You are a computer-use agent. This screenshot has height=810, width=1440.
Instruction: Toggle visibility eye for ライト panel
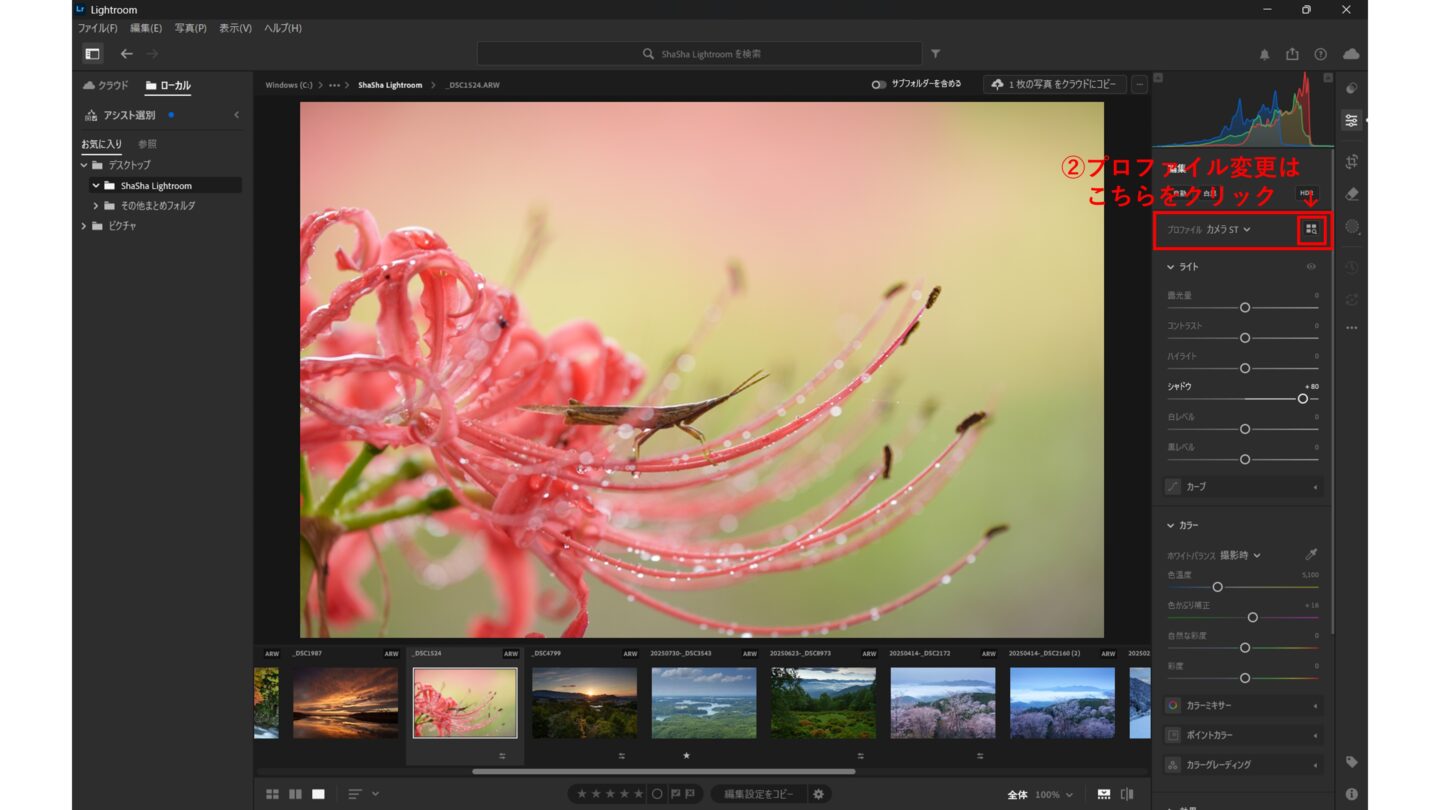pyautogui.click(x=1311, y=267)
